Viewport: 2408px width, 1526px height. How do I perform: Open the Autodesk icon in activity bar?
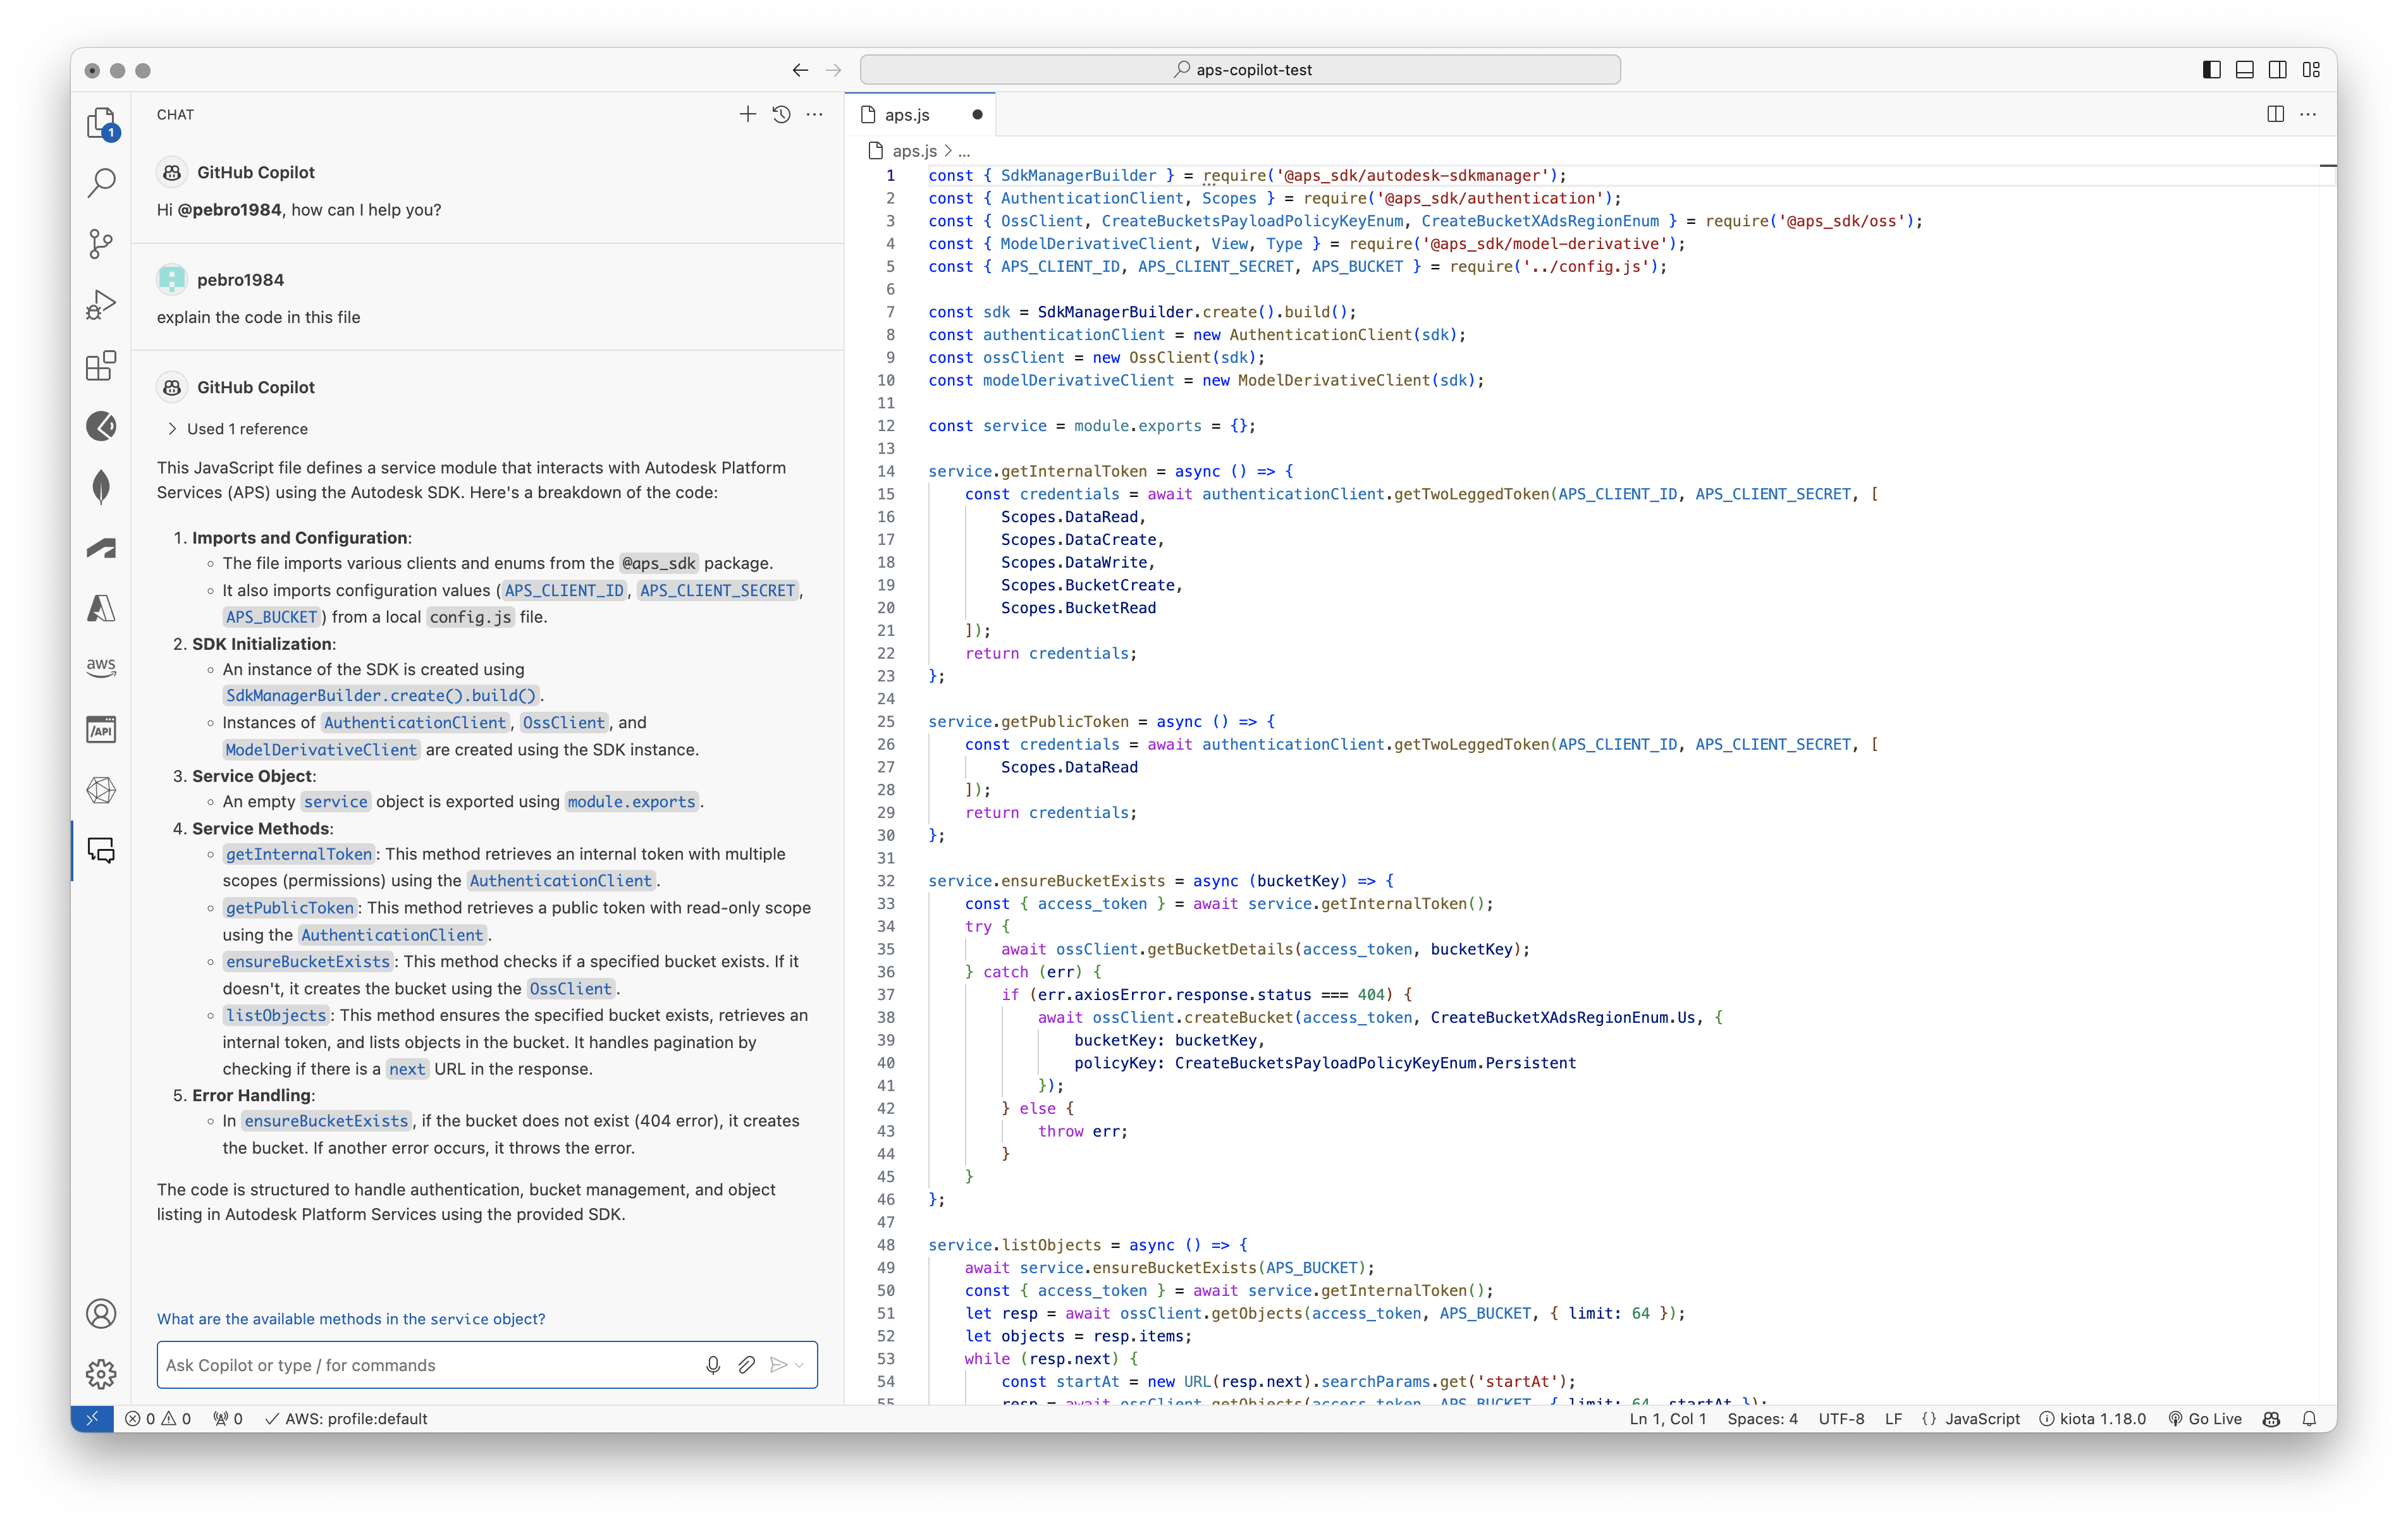tap(101, 548)
